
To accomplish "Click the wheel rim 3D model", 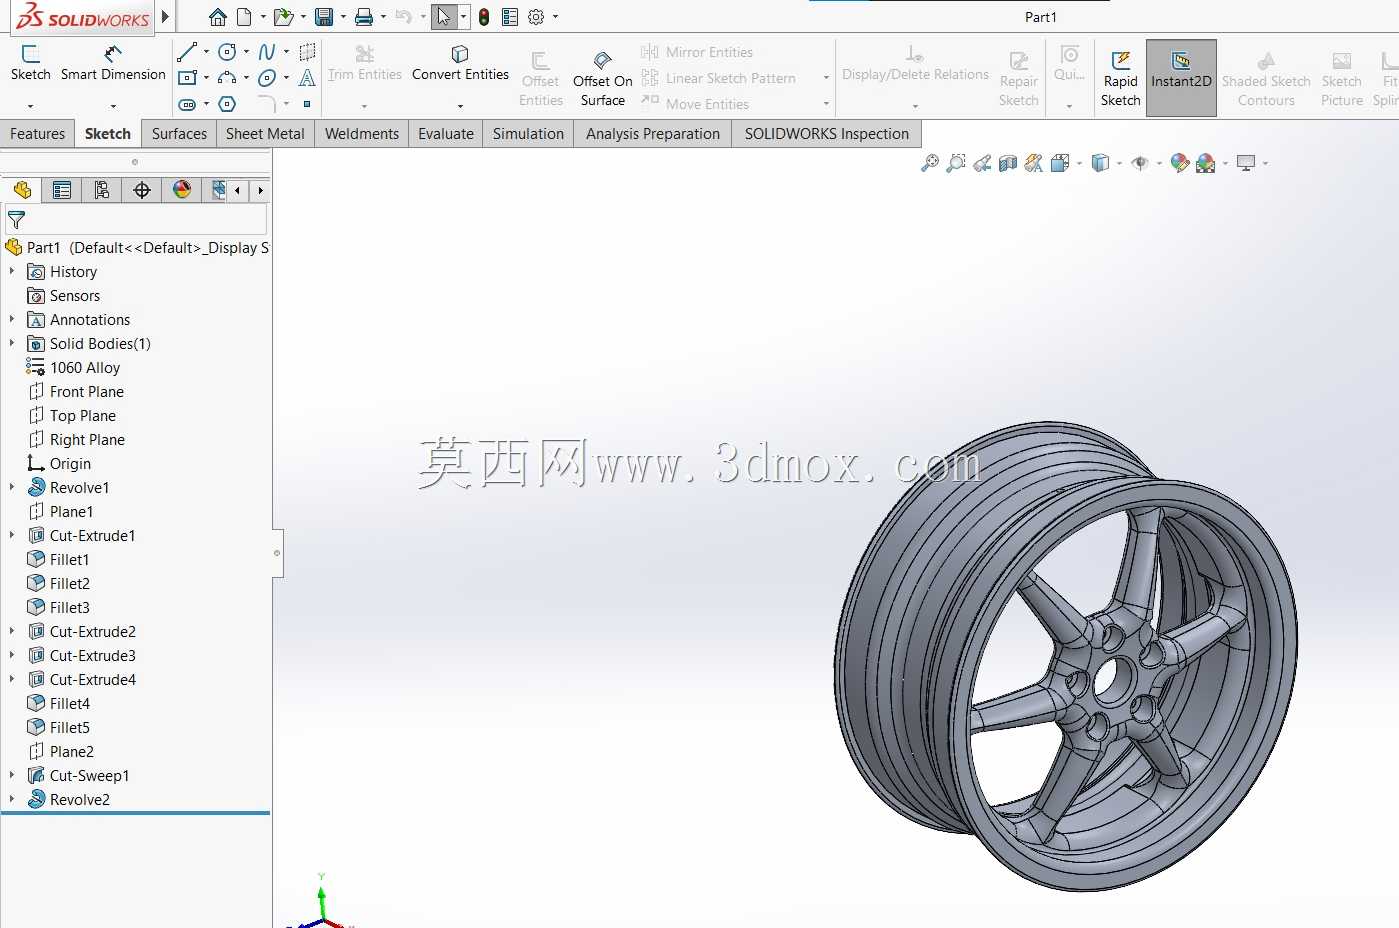I will tap(1066, 656).
